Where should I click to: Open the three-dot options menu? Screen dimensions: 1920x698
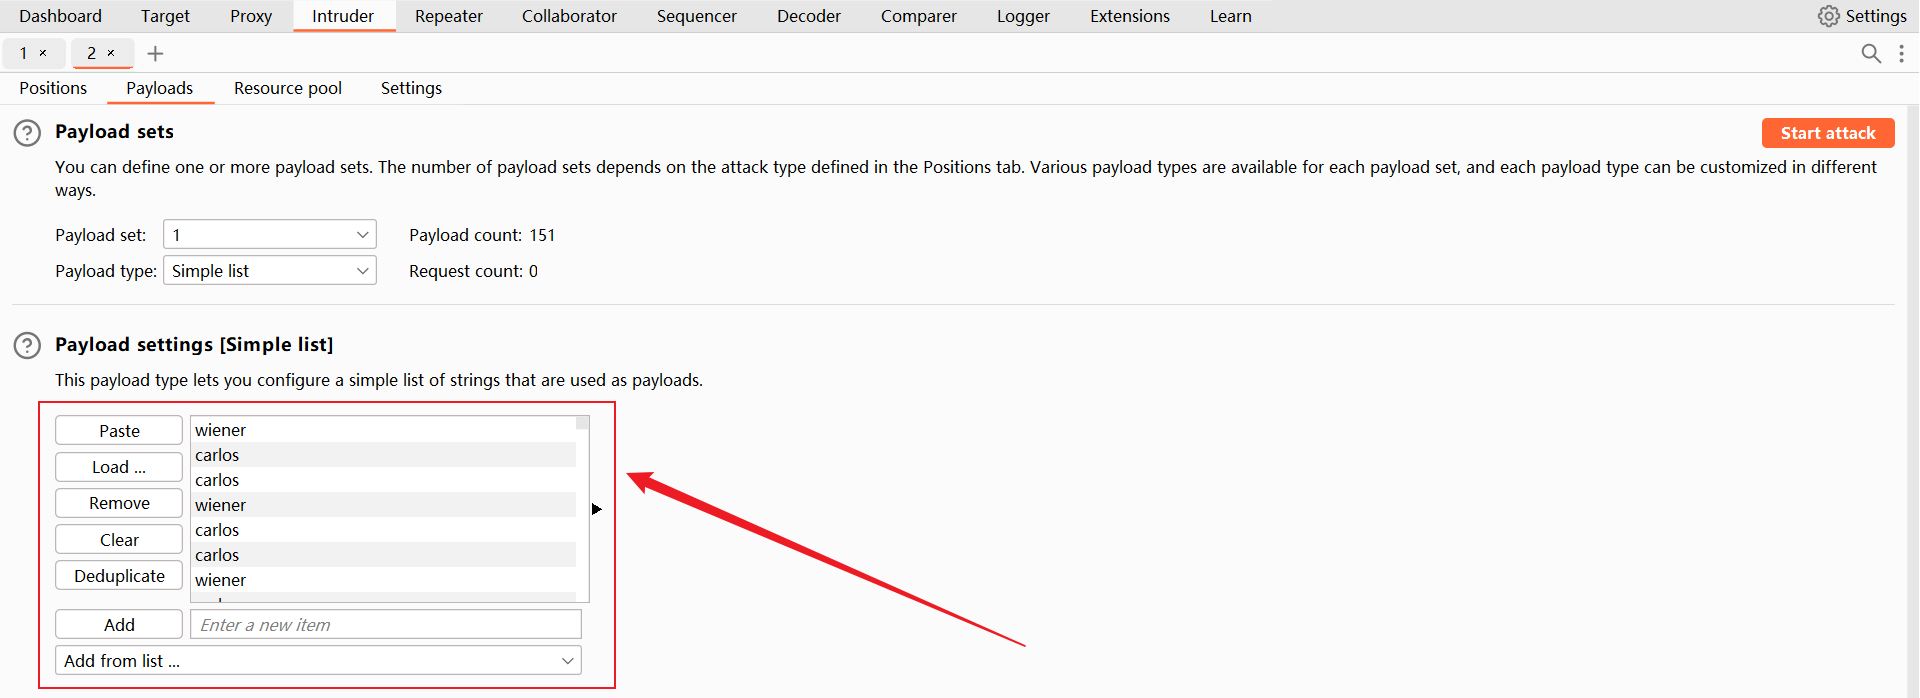pos(1901,53)
